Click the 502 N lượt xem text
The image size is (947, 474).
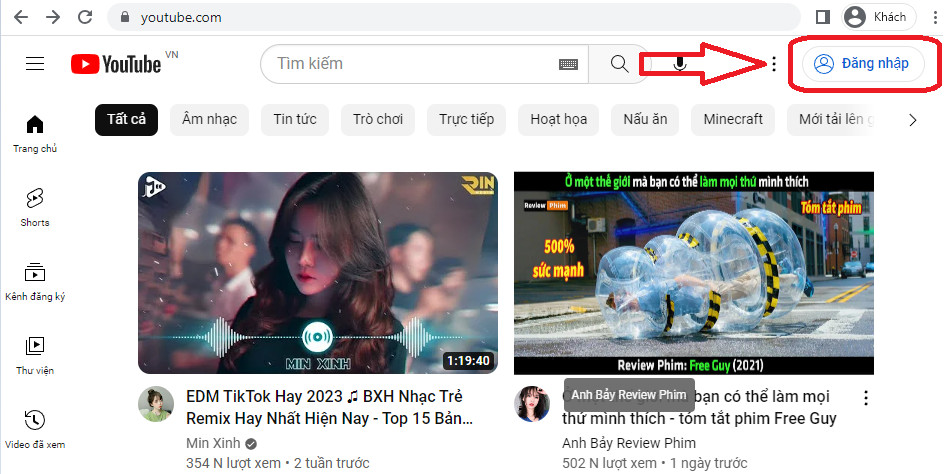609,463
